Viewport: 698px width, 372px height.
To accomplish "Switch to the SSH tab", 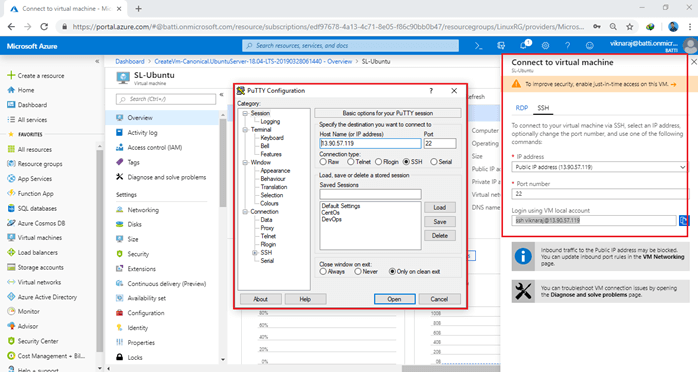I will point(543,108).
